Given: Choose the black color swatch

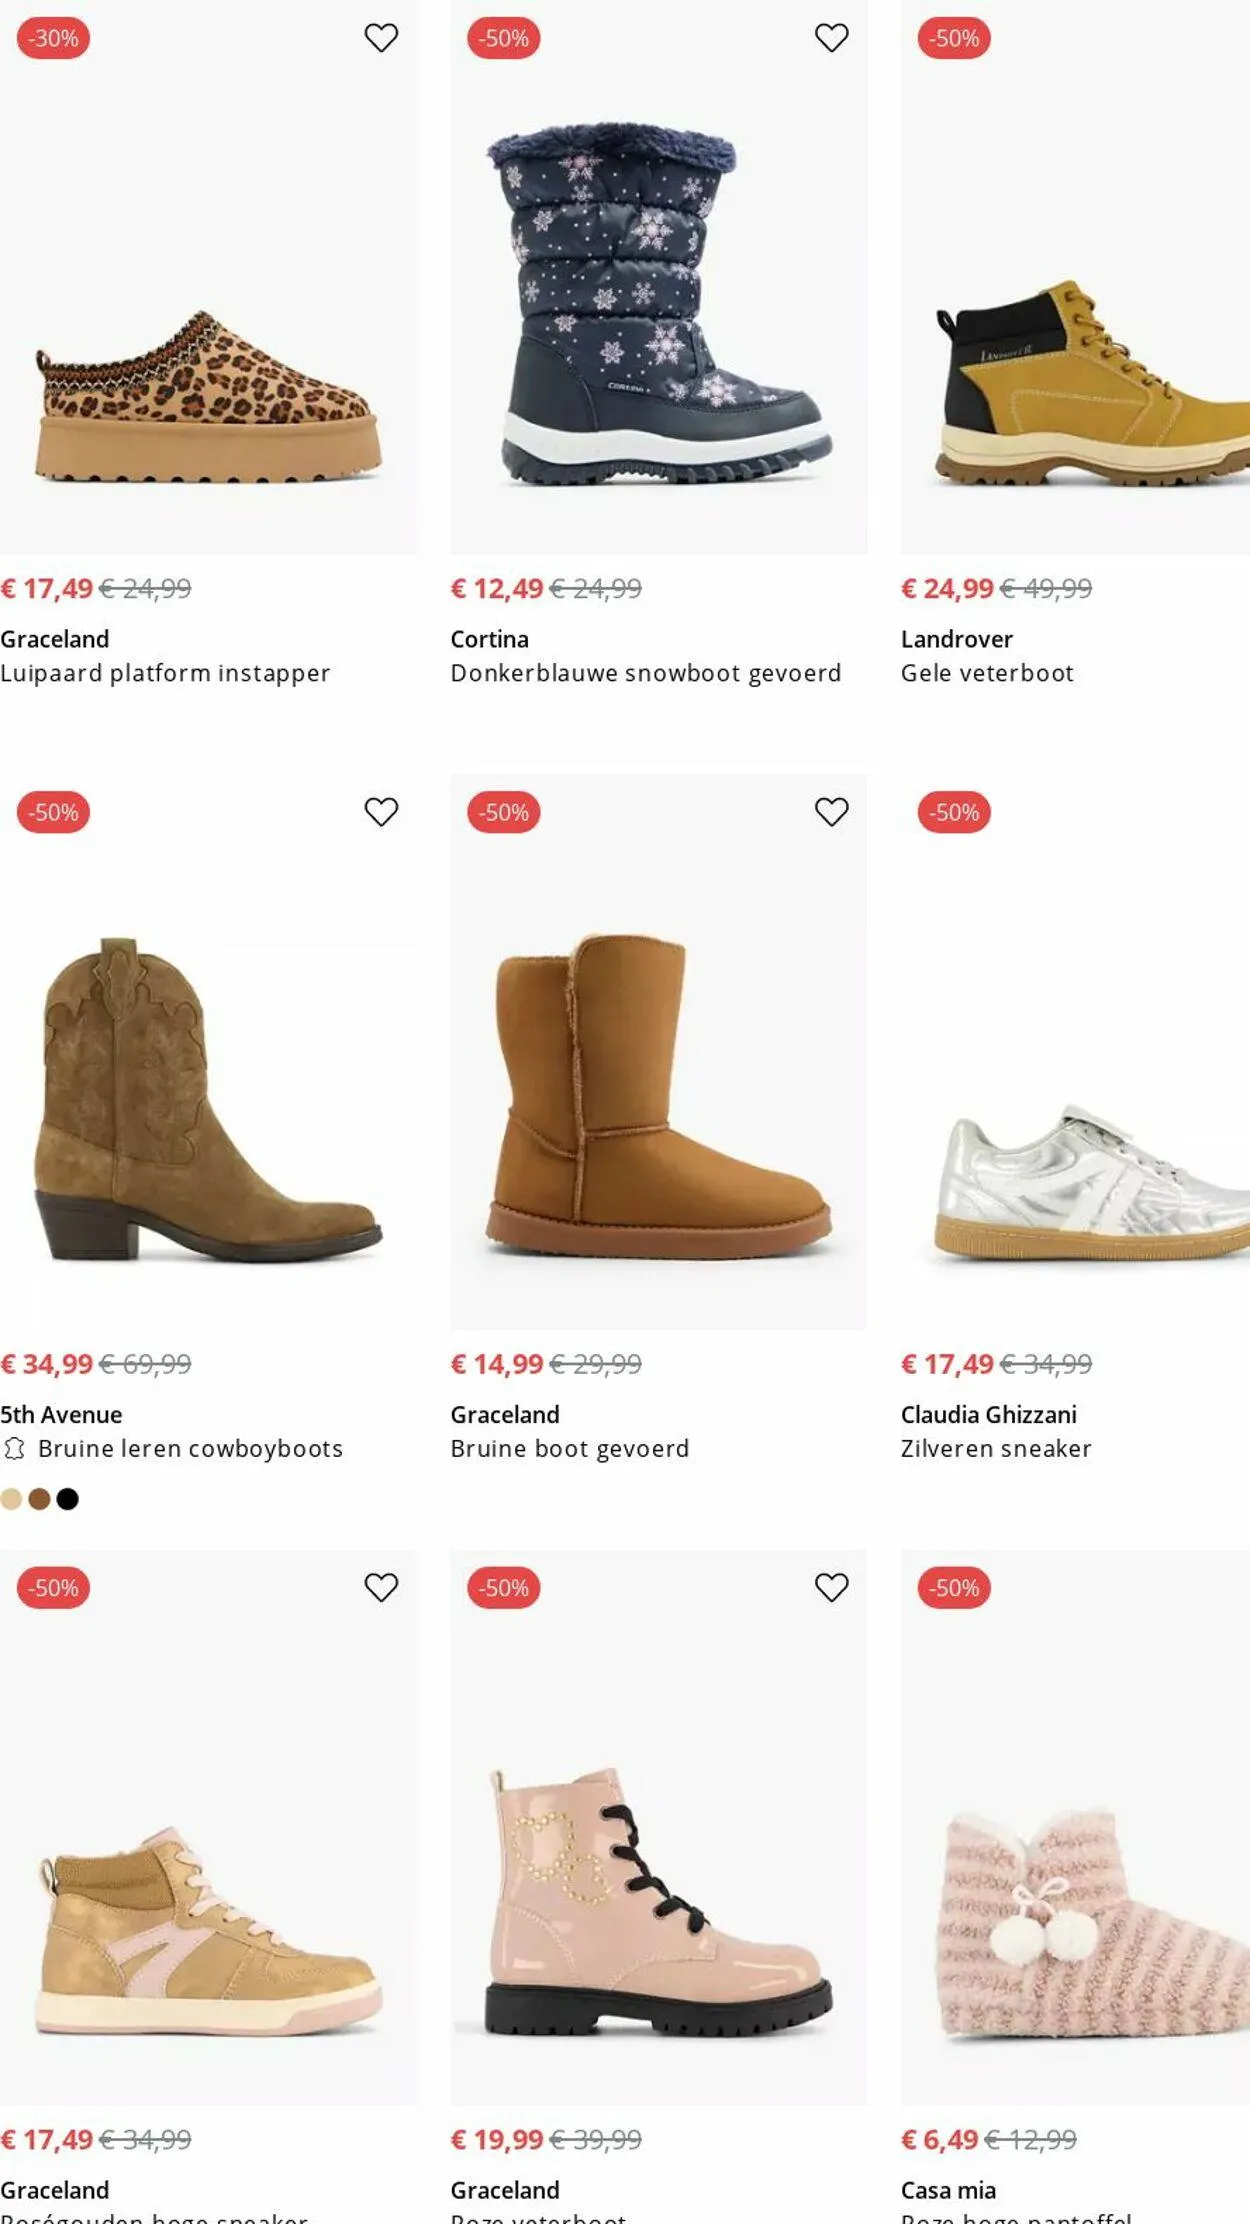Looking at the screenshot, I should point(68,1498).
